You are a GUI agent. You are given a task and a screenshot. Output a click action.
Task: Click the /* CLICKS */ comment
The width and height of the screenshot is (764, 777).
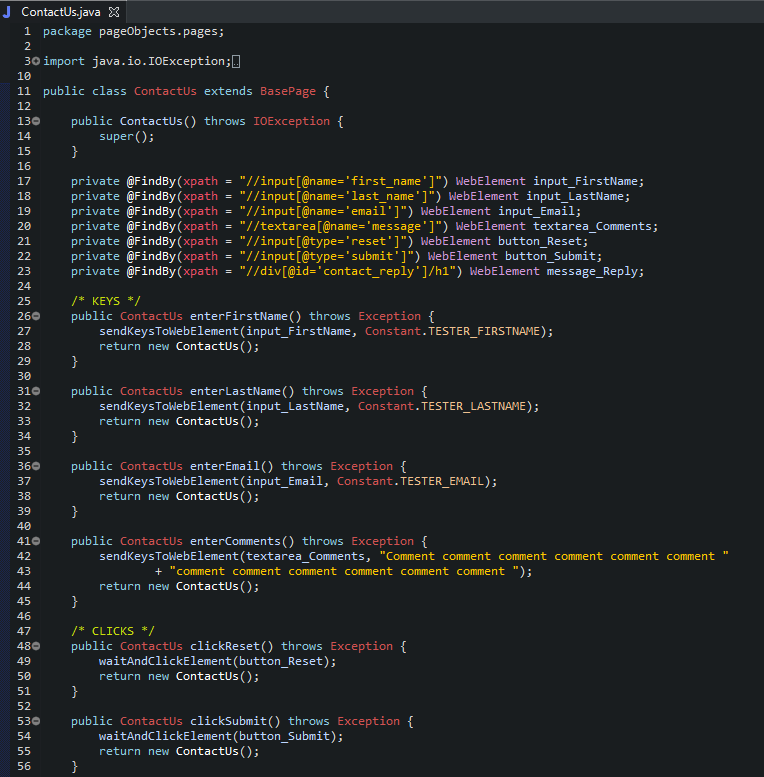click(112, 631)
